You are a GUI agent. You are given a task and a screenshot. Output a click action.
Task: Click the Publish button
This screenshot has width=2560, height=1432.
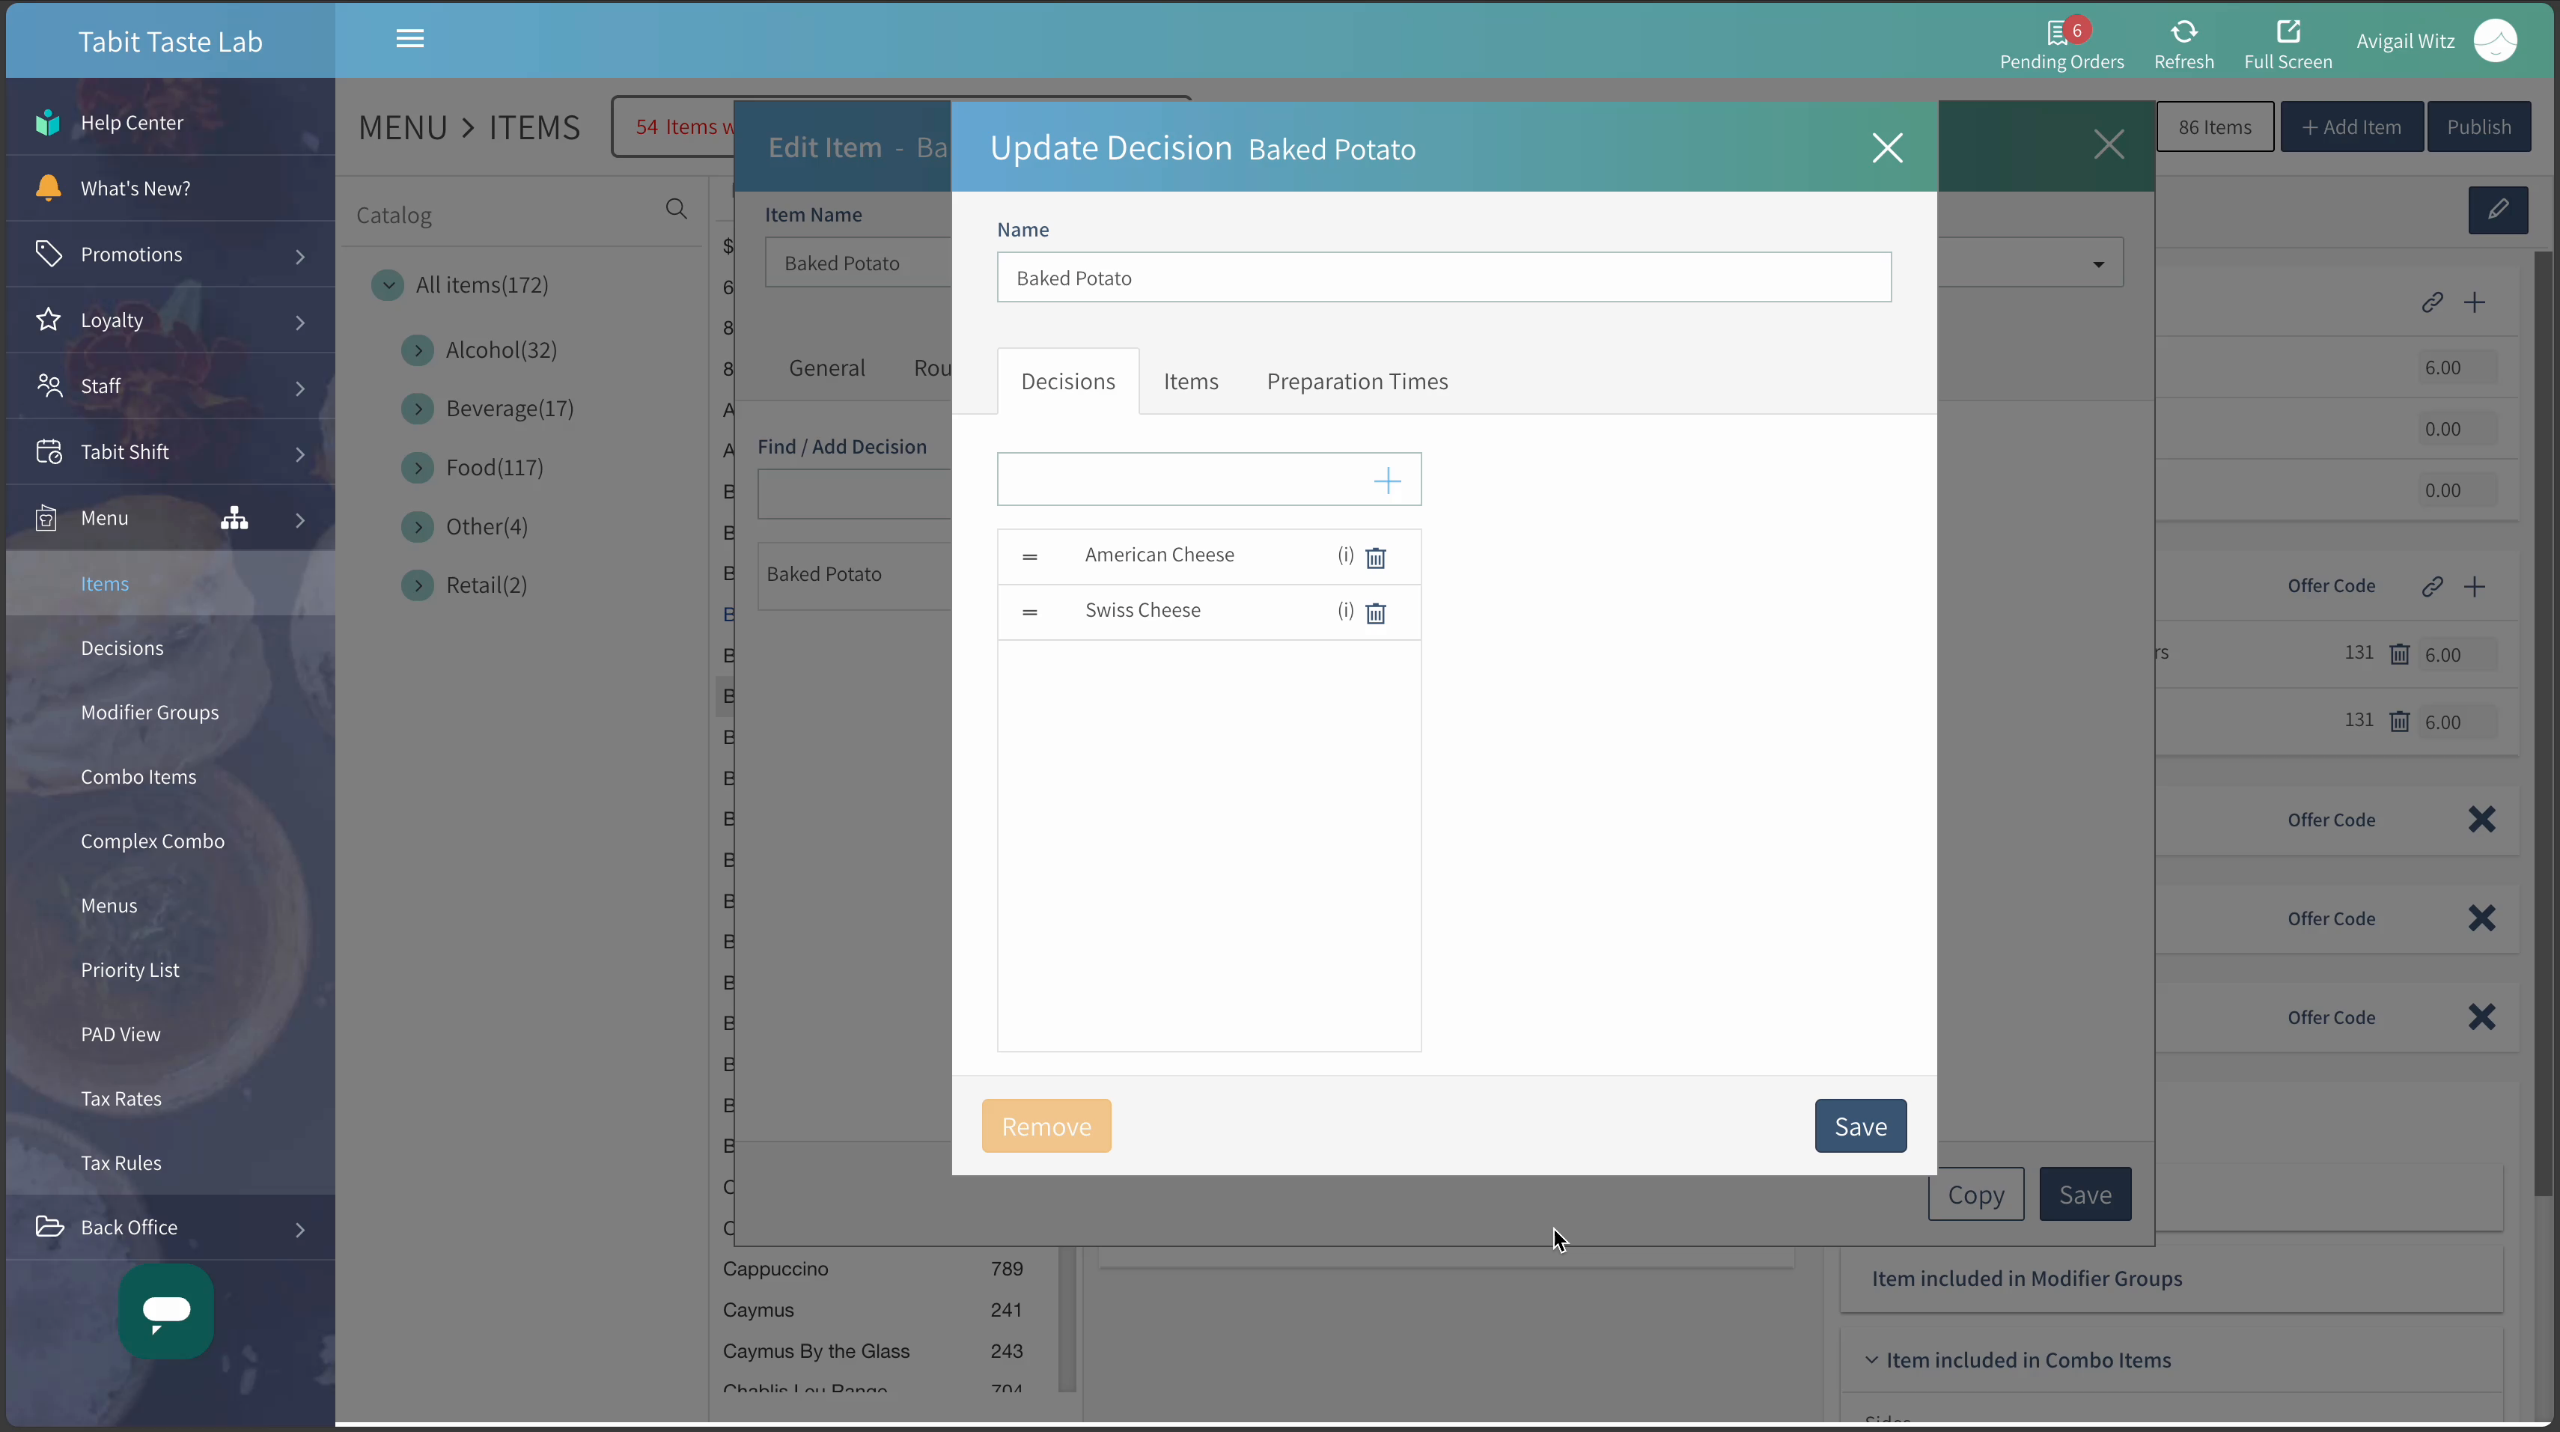pyautogui.click(x=2478, y=127)
